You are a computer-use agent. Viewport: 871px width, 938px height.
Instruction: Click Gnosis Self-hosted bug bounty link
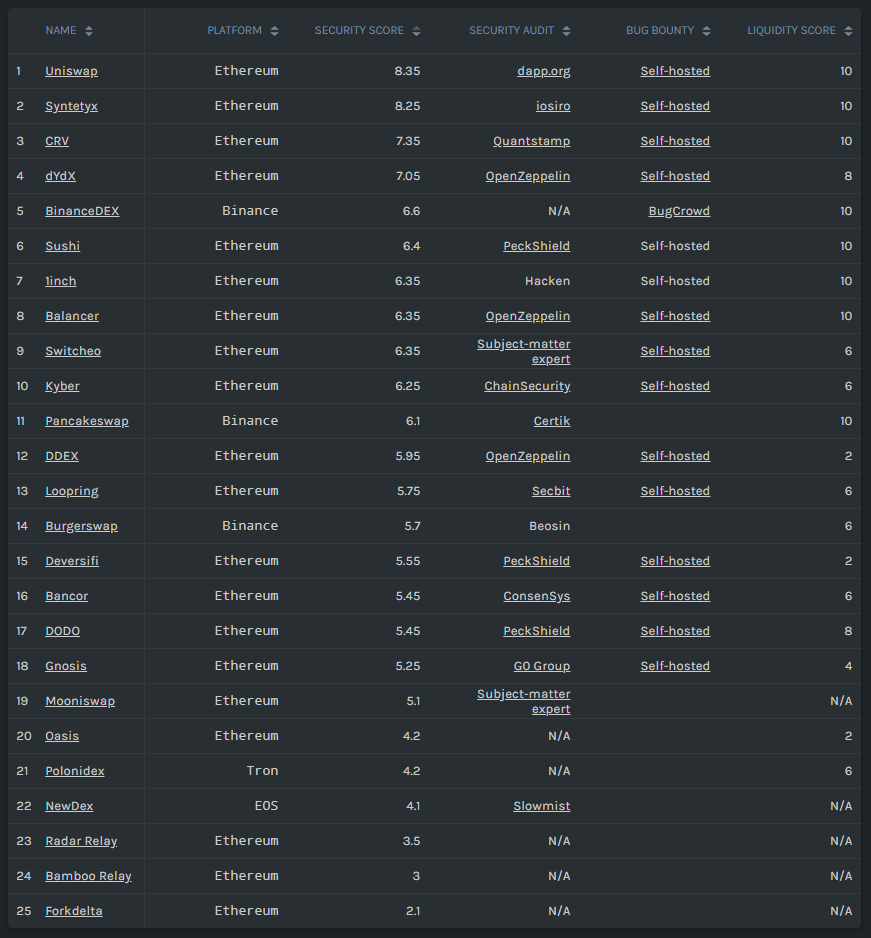pyautogui.click(x=675, y=666)
